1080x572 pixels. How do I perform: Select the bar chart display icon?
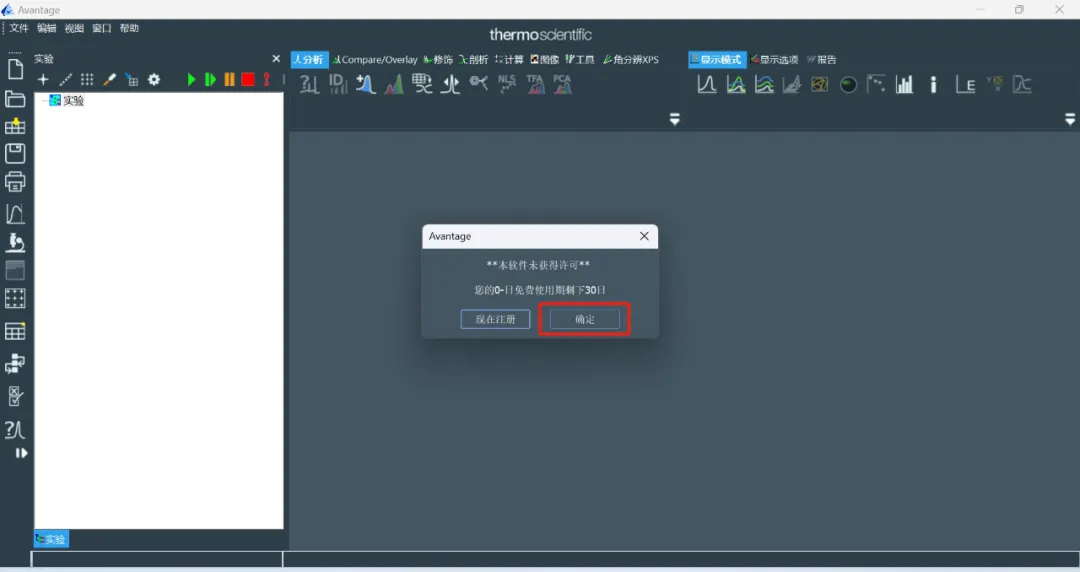click(904, 84)
